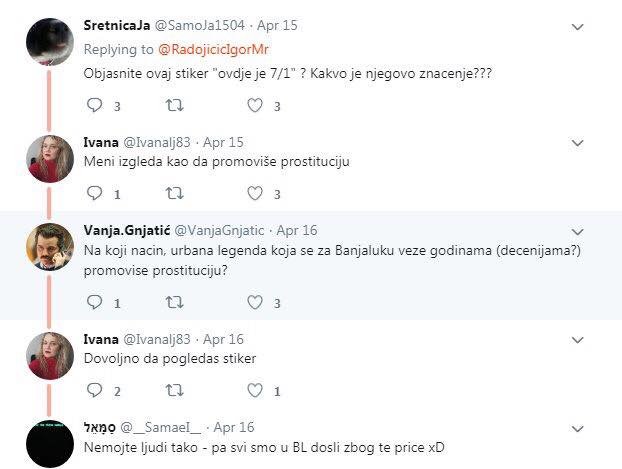Like Ivana's Apr 16 tweet

[254, 390]
